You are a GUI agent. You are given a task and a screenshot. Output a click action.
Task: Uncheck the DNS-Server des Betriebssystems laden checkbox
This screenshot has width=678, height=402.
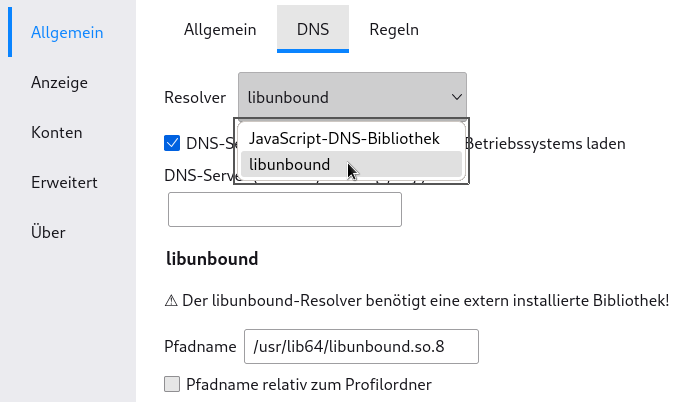[x=172, y=143]
